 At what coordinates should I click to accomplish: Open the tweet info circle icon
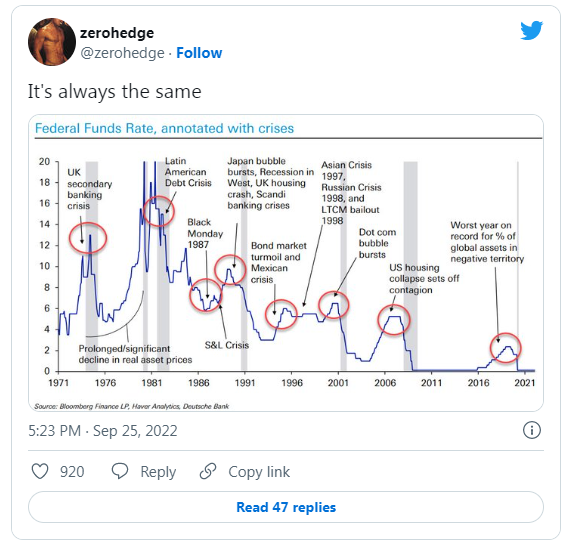pos(532,430)
